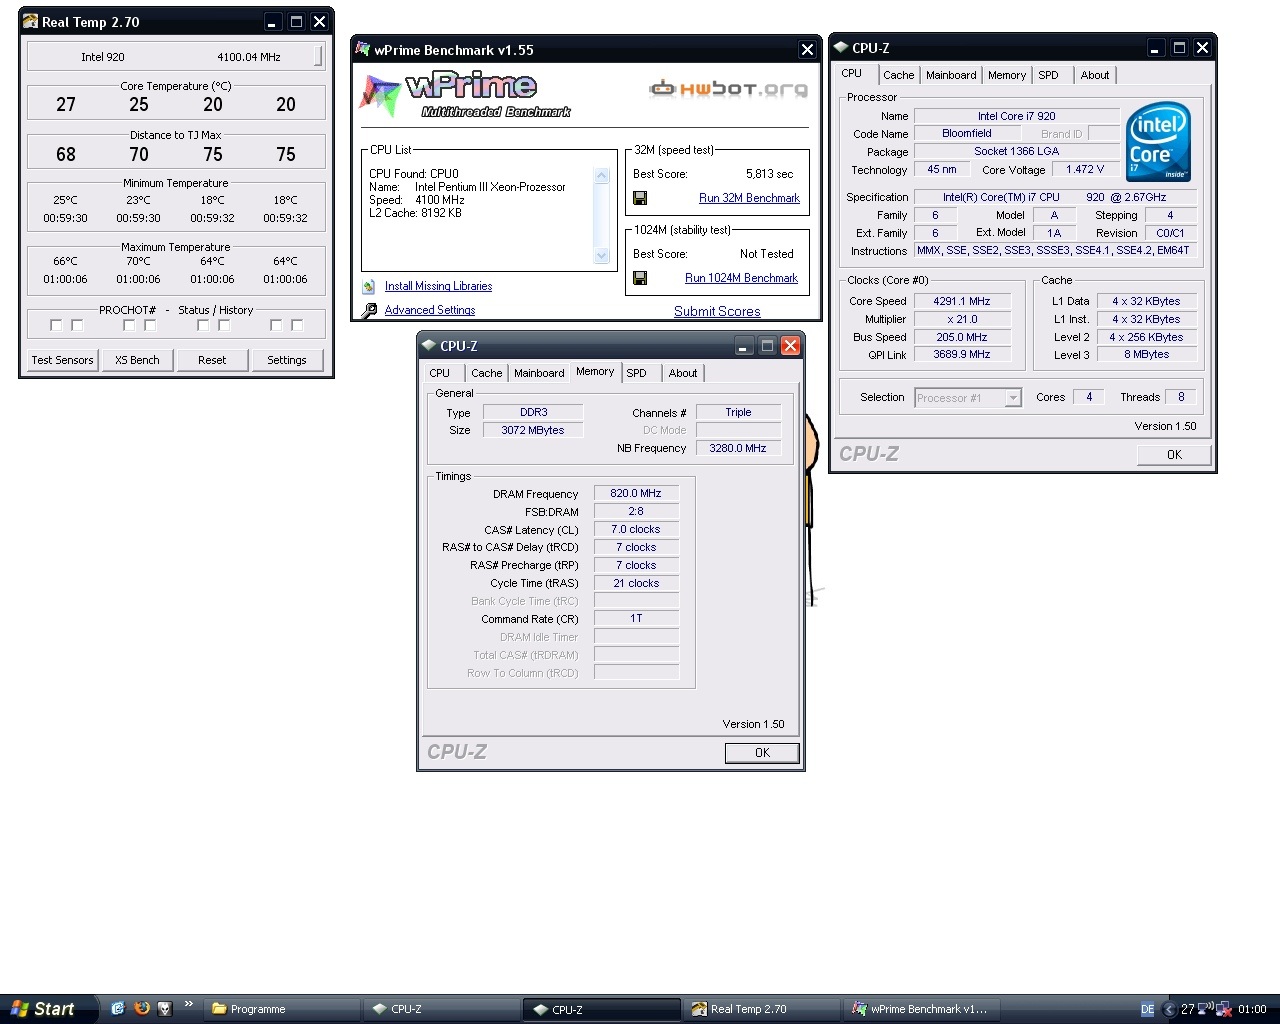
Task: Switch to Mainboard tab in CPU-Z processor window
Action: [x=951, y=75]
